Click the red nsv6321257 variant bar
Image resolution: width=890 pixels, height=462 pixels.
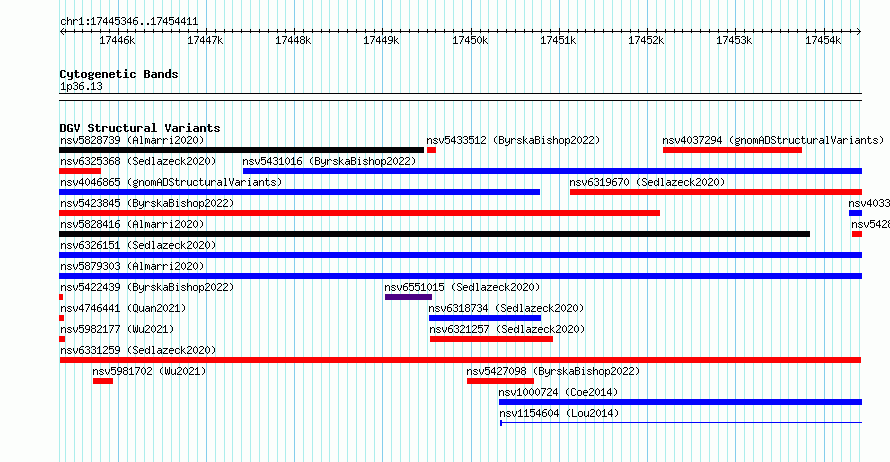[492, 339]
